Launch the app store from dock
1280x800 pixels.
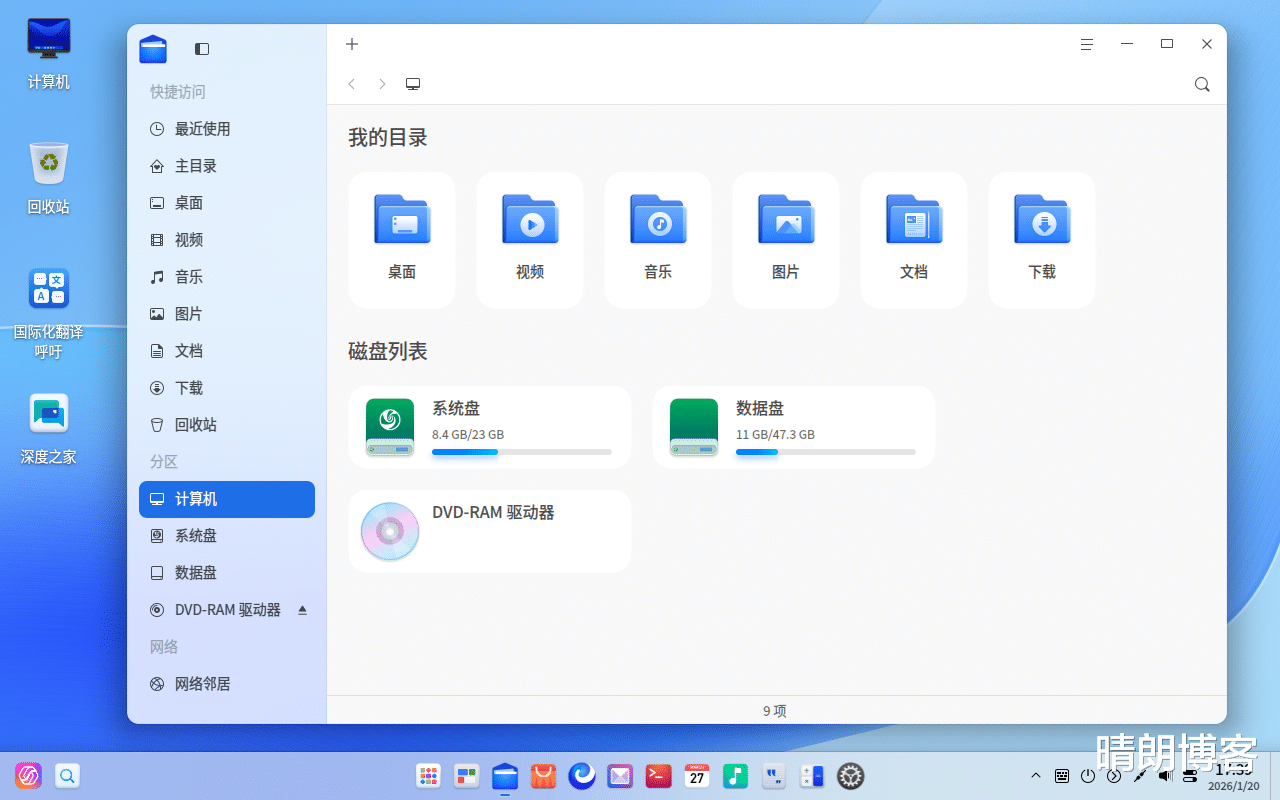point(543,775)
